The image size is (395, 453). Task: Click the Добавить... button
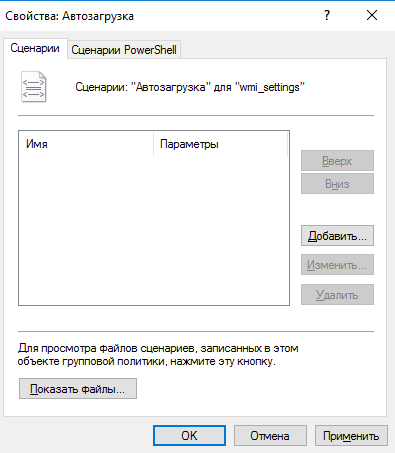337,236
